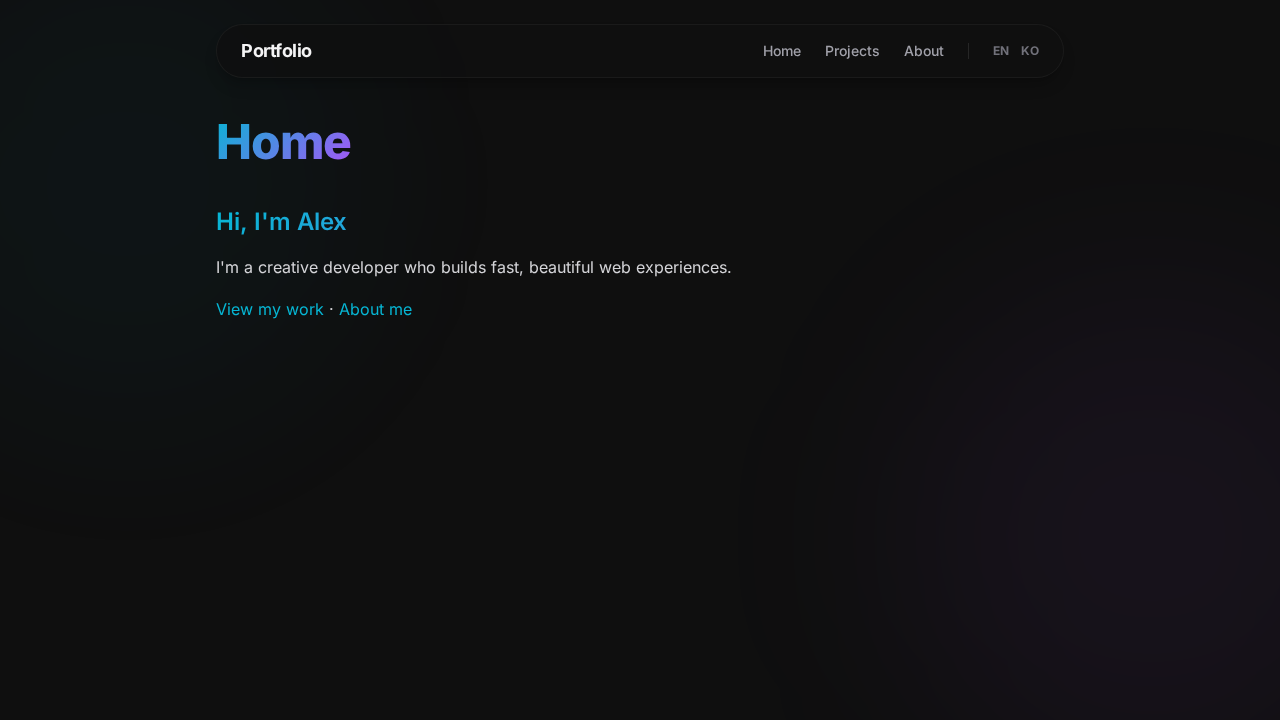Click the 'Hi, I'm Alex' subheading

[x=281, y=222]
